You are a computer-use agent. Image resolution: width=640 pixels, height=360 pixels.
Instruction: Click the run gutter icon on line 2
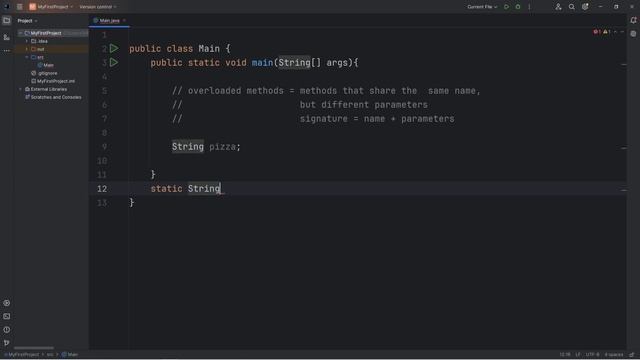[x=114, y=49]
